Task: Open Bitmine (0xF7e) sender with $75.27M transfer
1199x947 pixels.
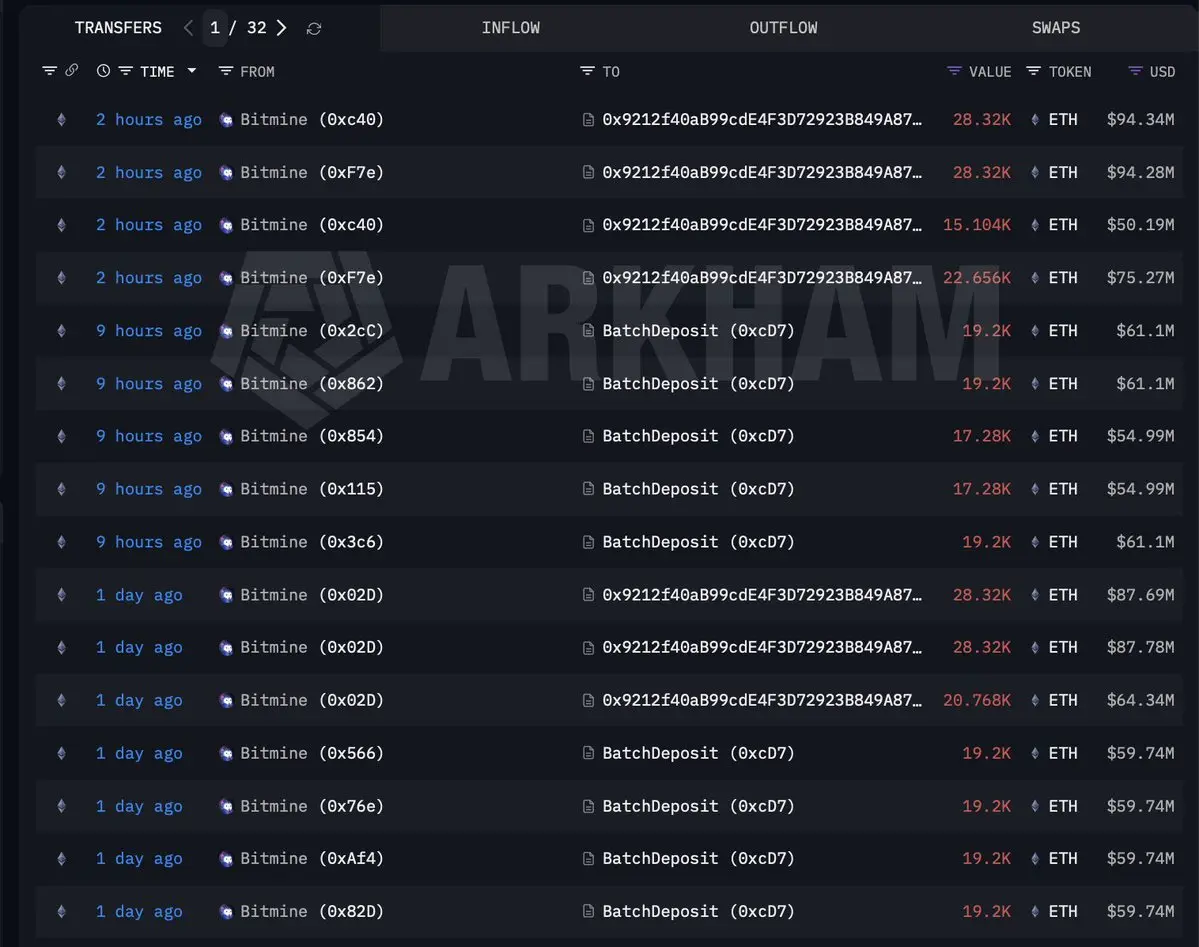Action: tap(312, 278)
